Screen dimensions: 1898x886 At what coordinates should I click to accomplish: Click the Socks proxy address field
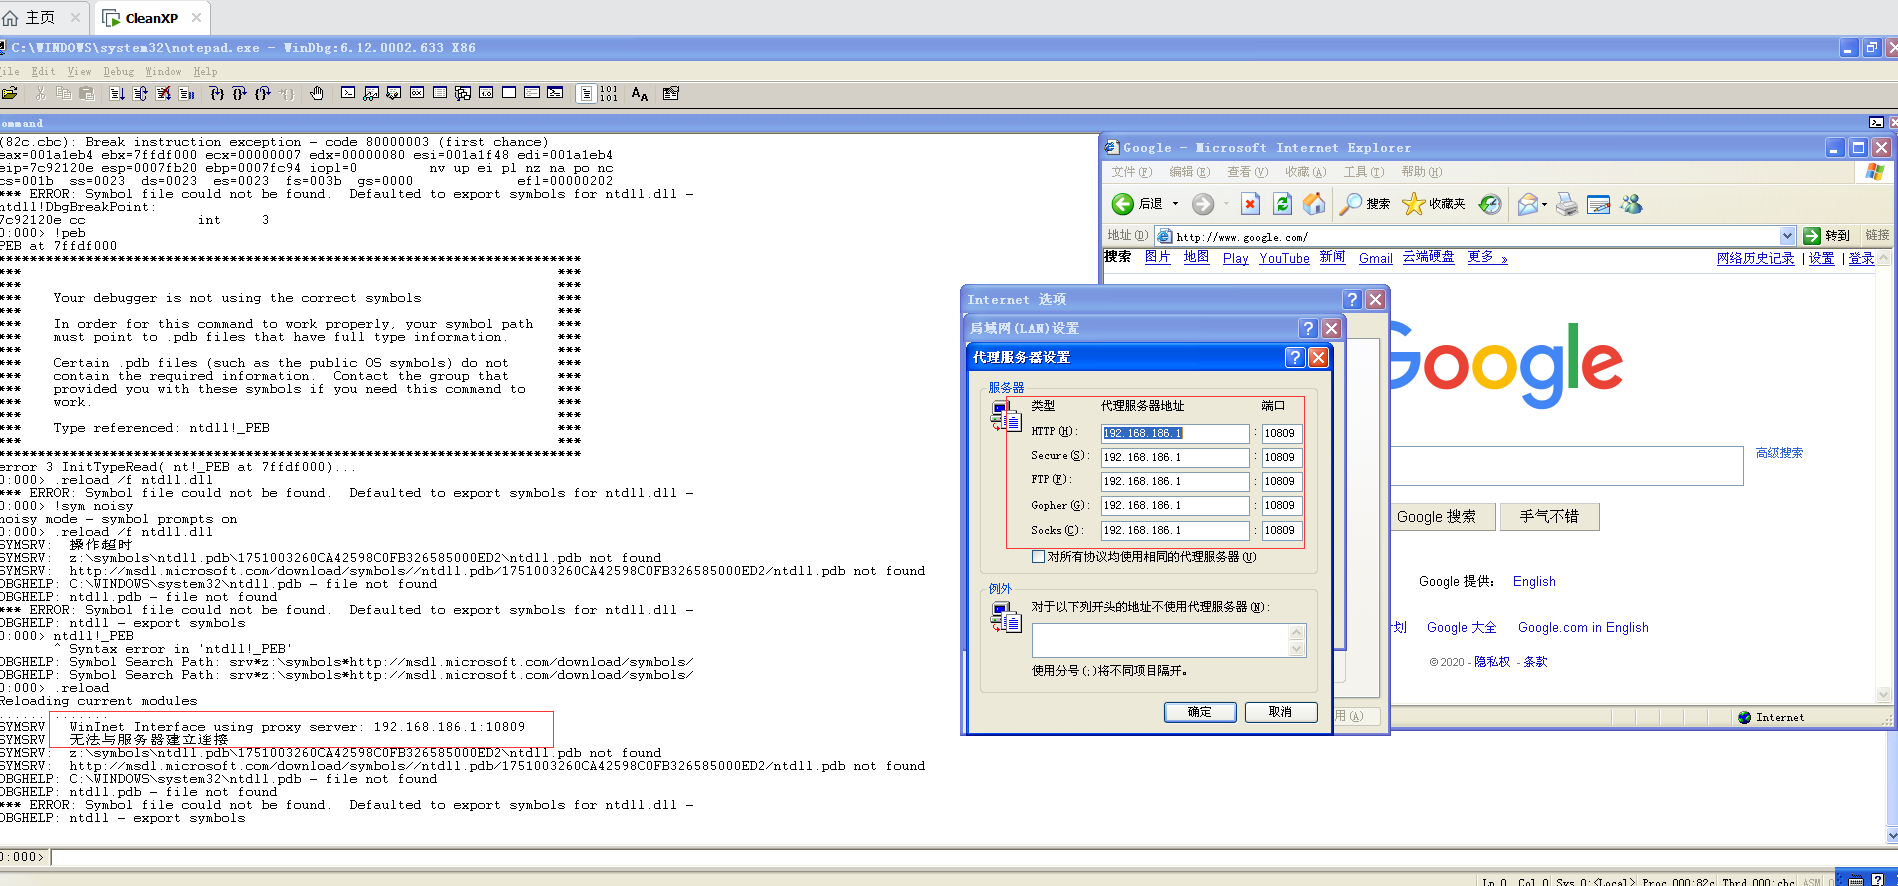(1175, 530)
